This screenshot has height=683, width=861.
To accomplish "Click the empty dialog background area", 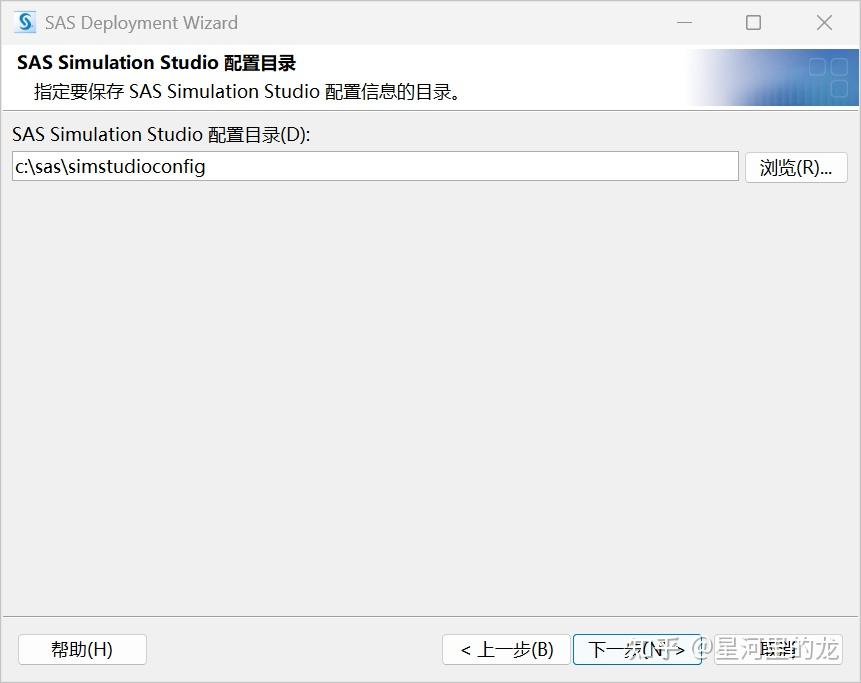I will (x=400, y=400).
